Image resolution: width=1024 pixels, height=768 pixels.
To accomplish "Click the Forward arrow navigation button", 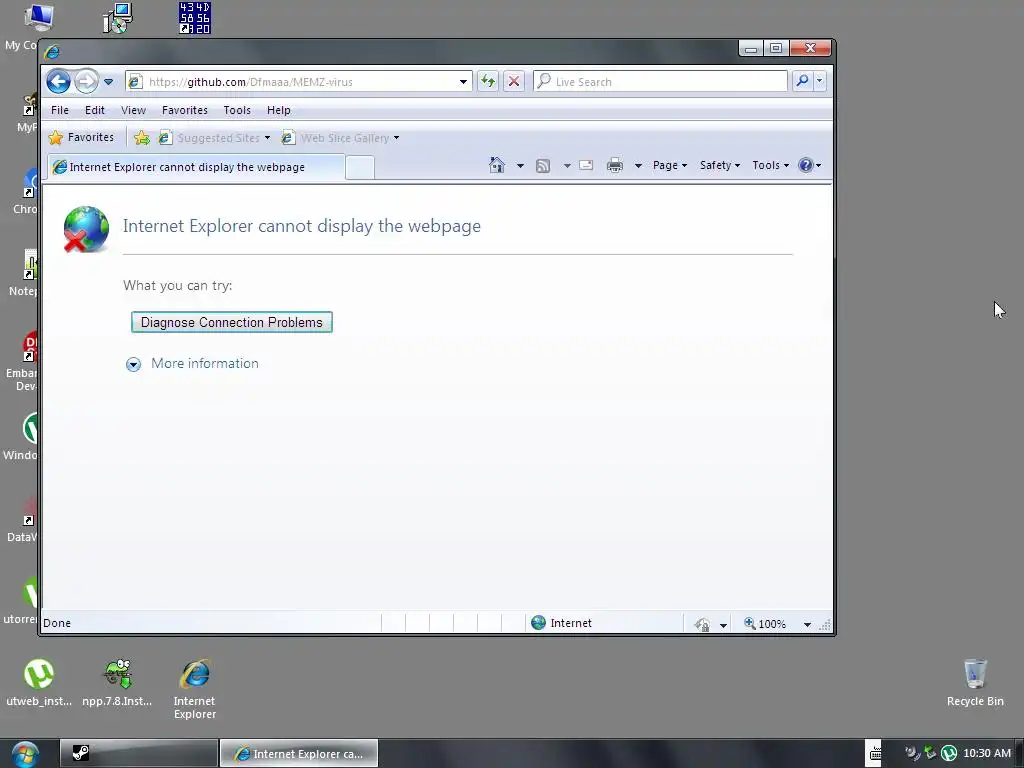I will click(86, 82).
